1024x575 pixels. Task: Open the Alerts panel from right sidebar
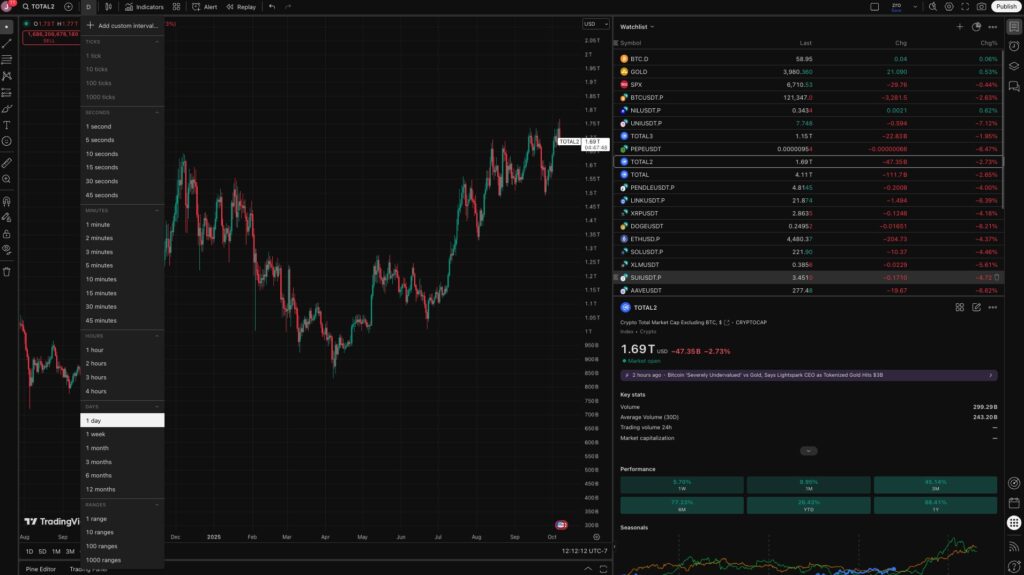(x=1014, y=45)
